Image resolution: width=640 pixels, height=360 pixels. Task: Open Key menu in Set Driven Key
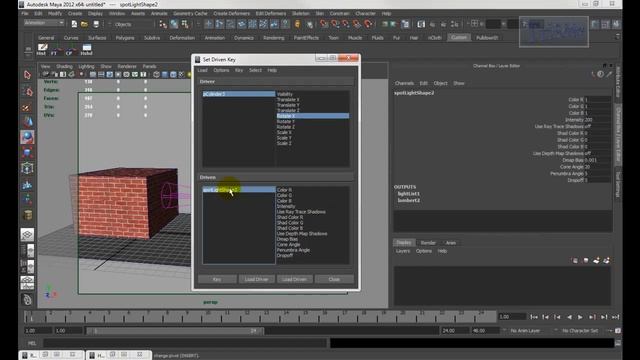pyautogui.click(x=239, y=70)
